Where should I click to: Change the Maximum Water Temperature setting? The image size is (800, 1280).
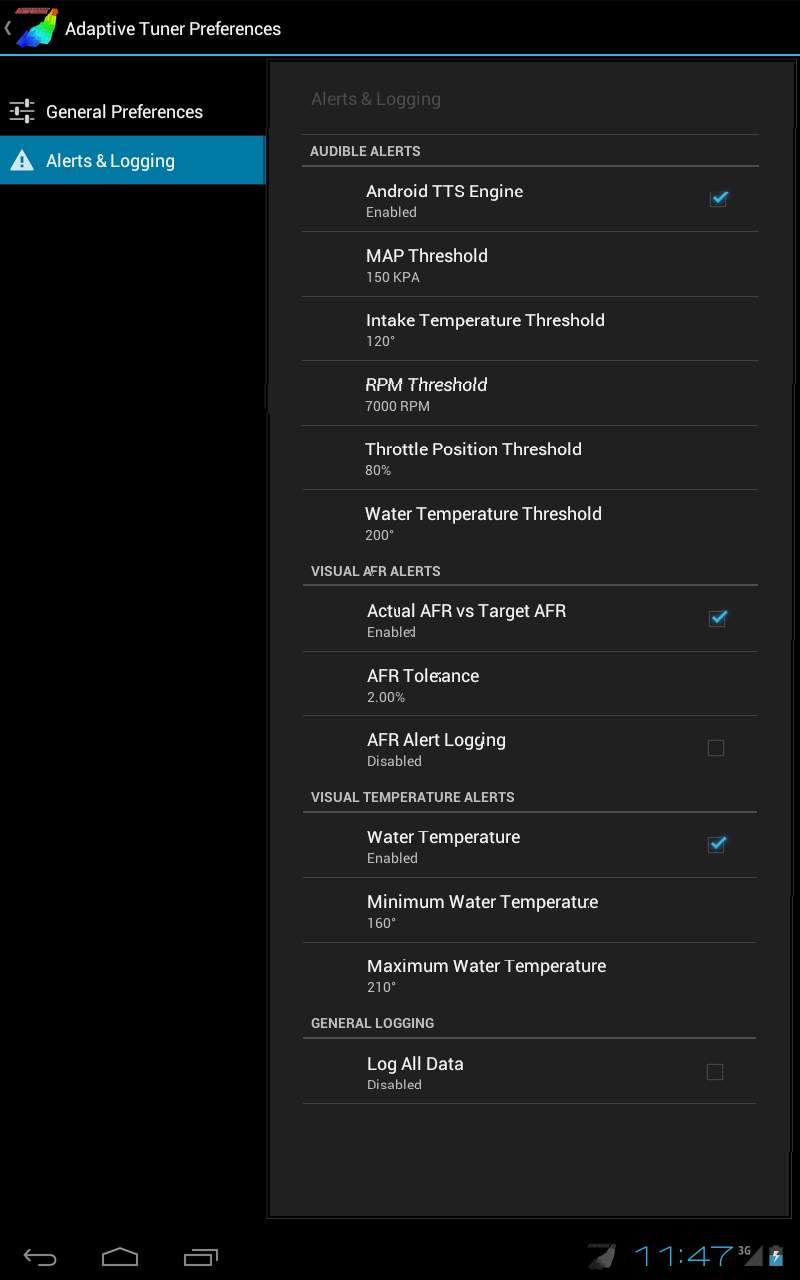tap(530, 975)
